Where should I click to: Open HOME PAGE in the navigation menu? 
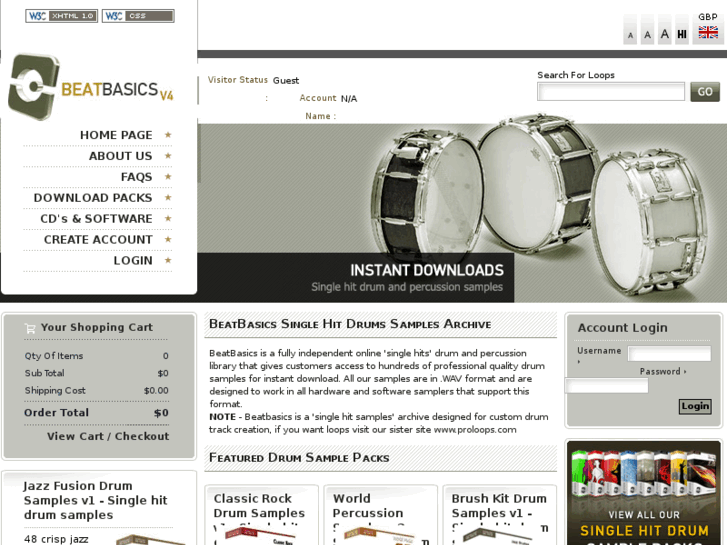(116, 135)
